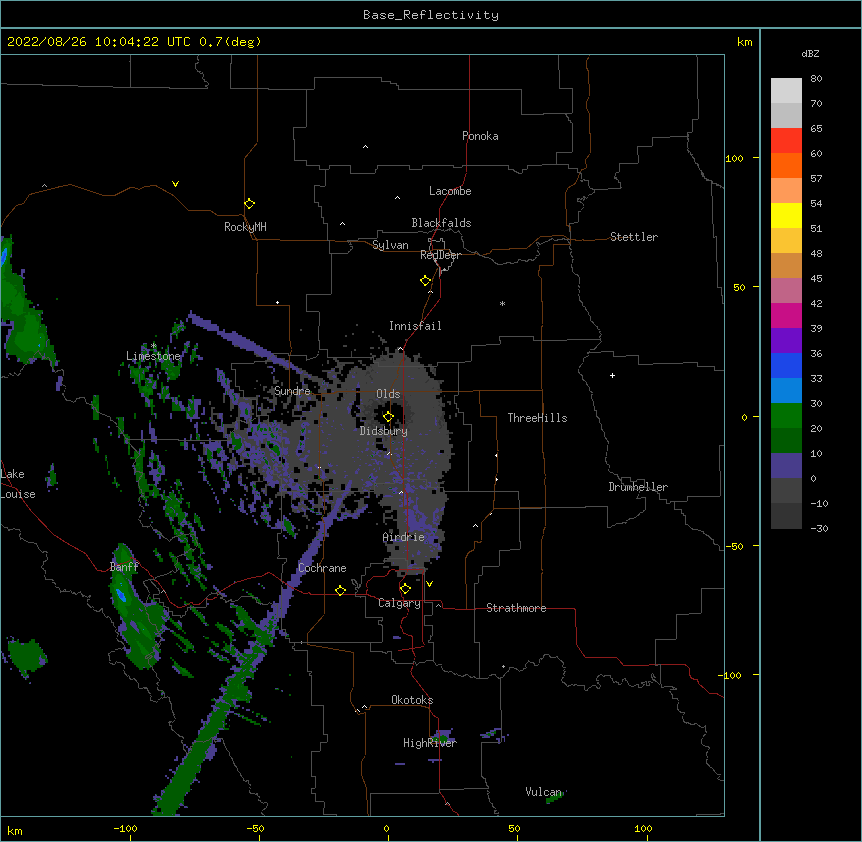Click the RockyMH label
This screenshot has width=862, height=842.
pos(245,227)
